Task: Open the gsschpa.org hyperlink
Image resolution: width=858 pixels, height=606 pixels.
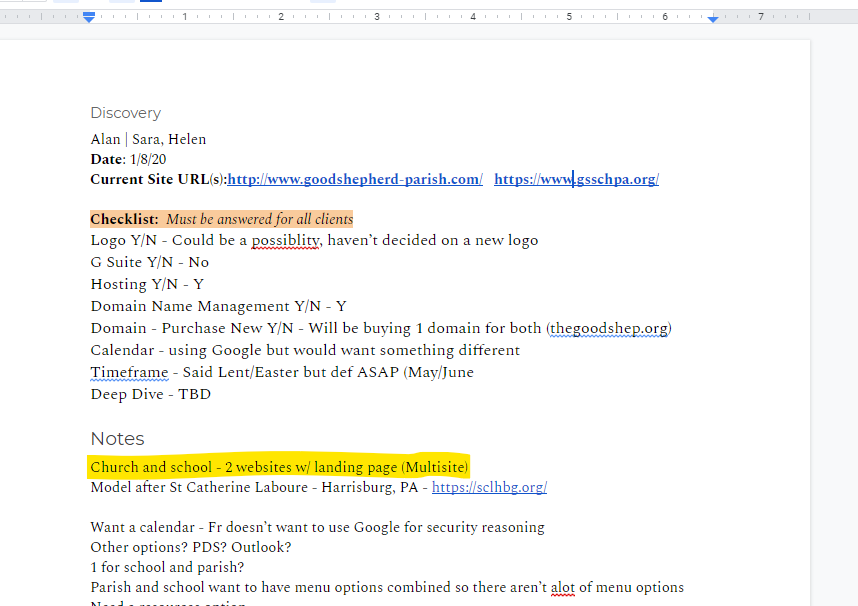Action: [576, 179]
